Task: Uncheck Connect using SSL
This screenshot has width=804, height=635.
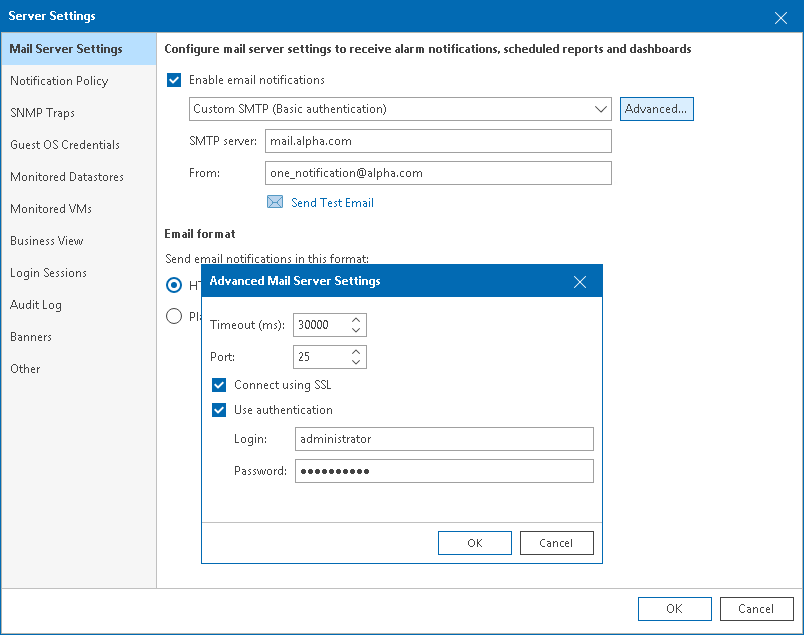Action: pos(219,384)
